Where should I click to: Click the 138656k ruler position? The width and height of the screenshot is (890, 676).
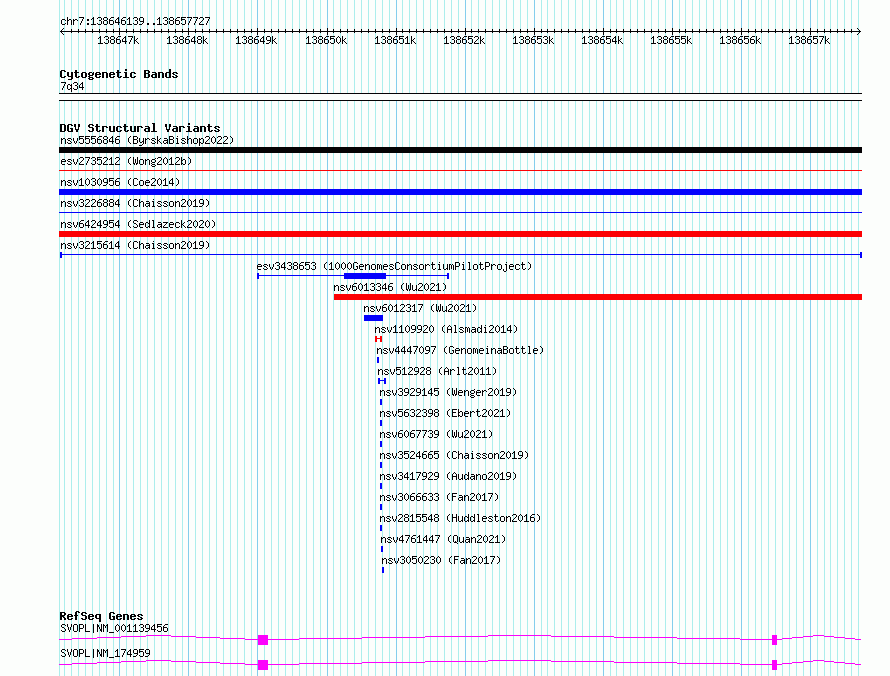(x=740, y=40)
